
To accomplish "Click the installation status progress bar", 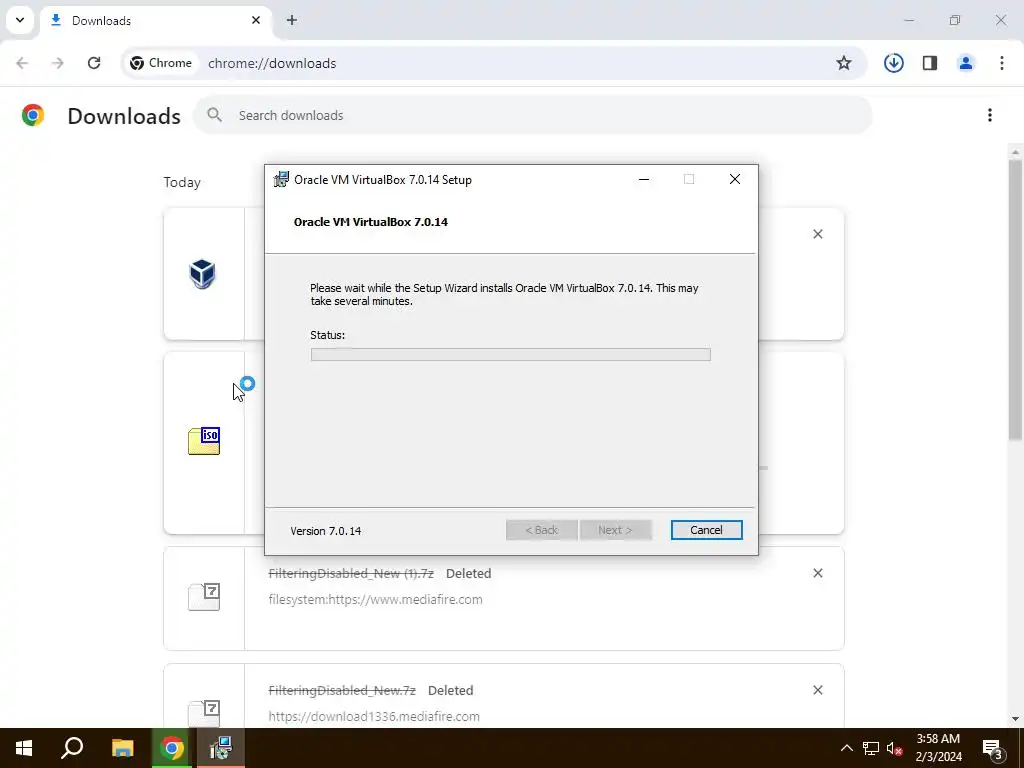I will (510, 355).
